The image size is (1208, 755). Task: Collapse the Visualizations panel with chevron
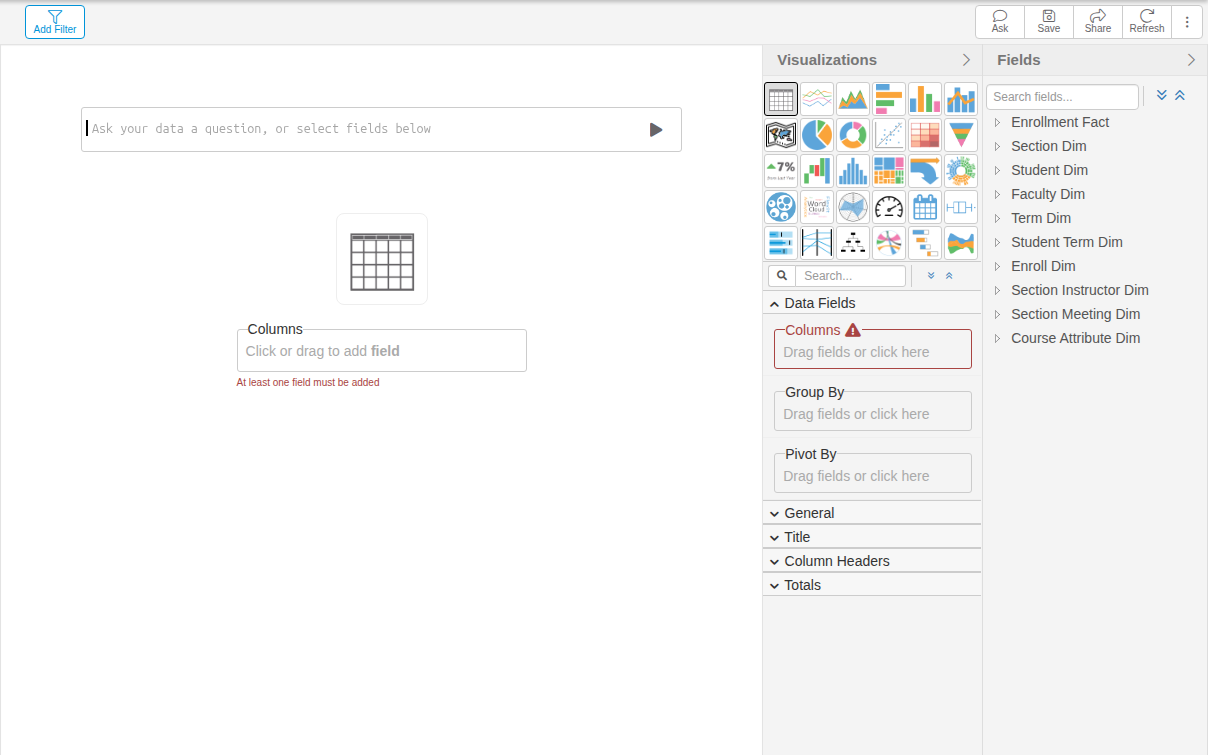click(966, 60)
